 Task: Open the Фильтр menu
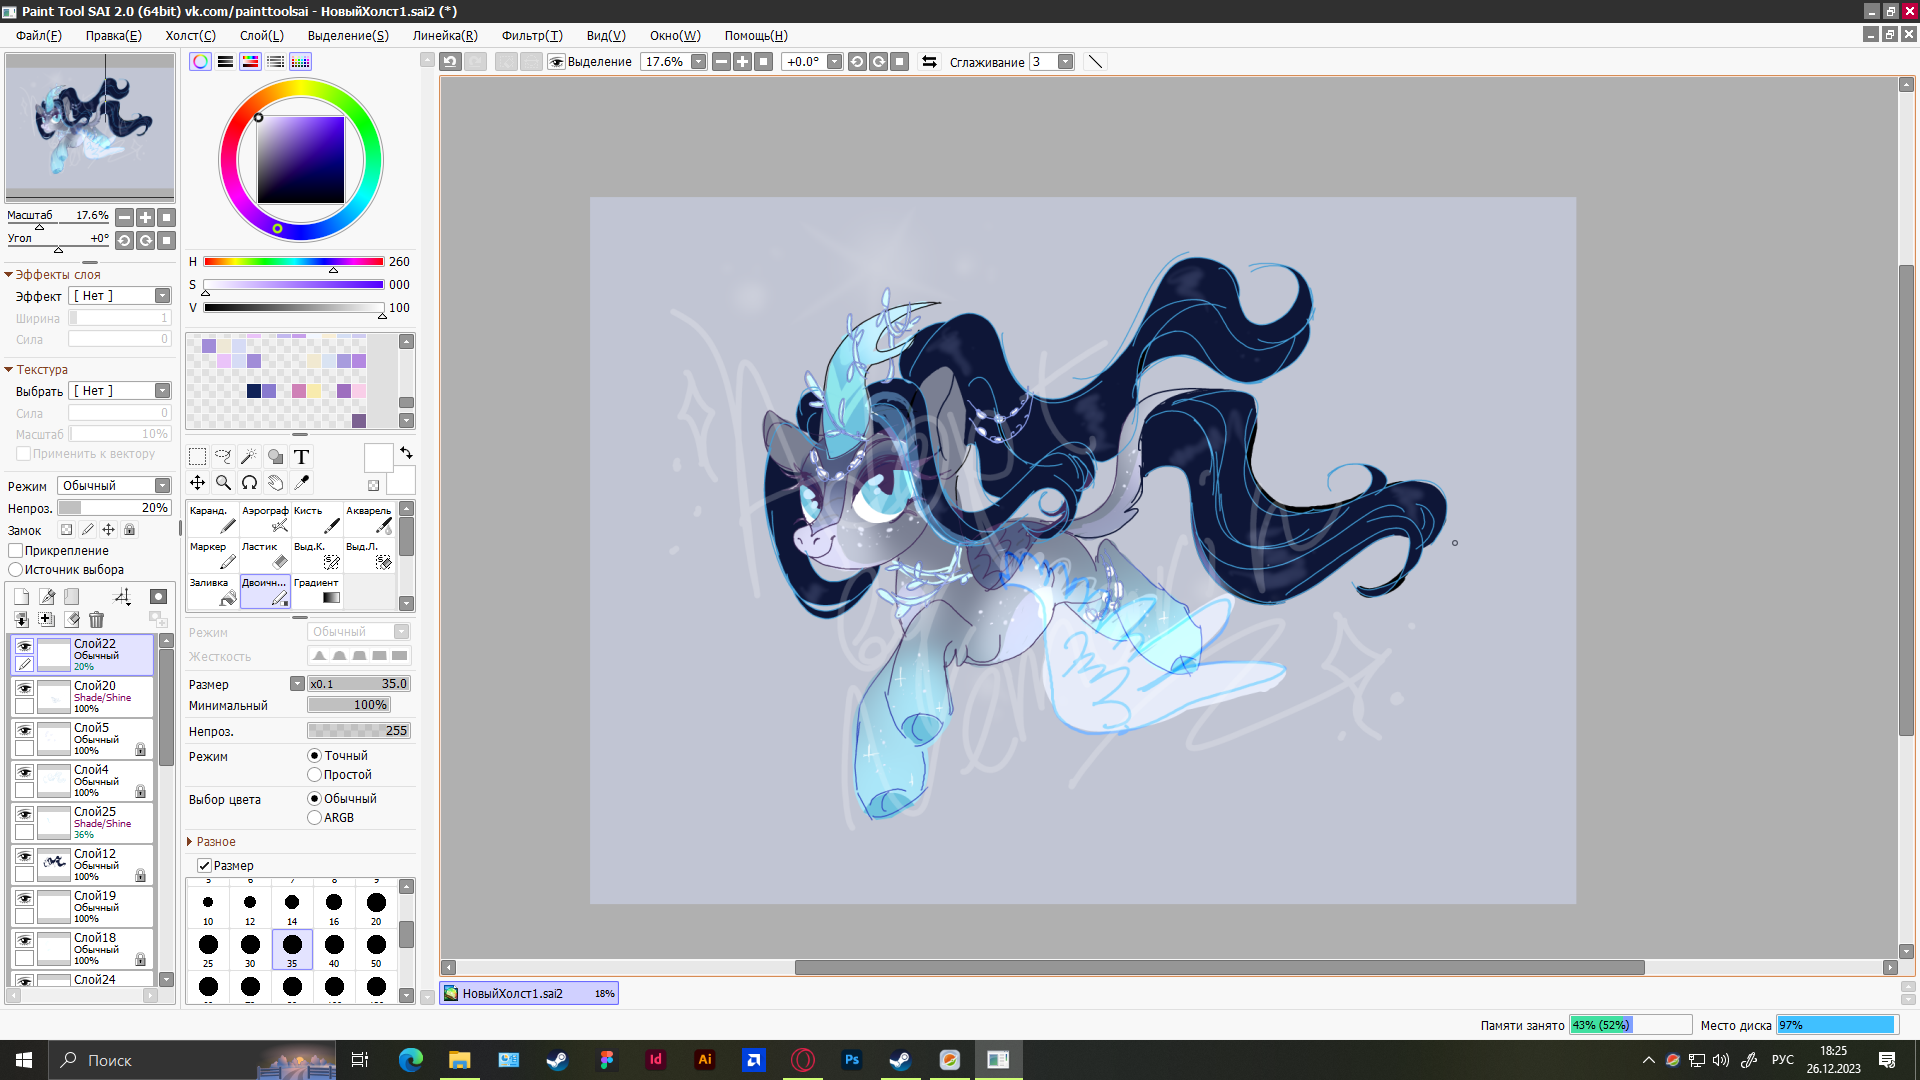532,35
